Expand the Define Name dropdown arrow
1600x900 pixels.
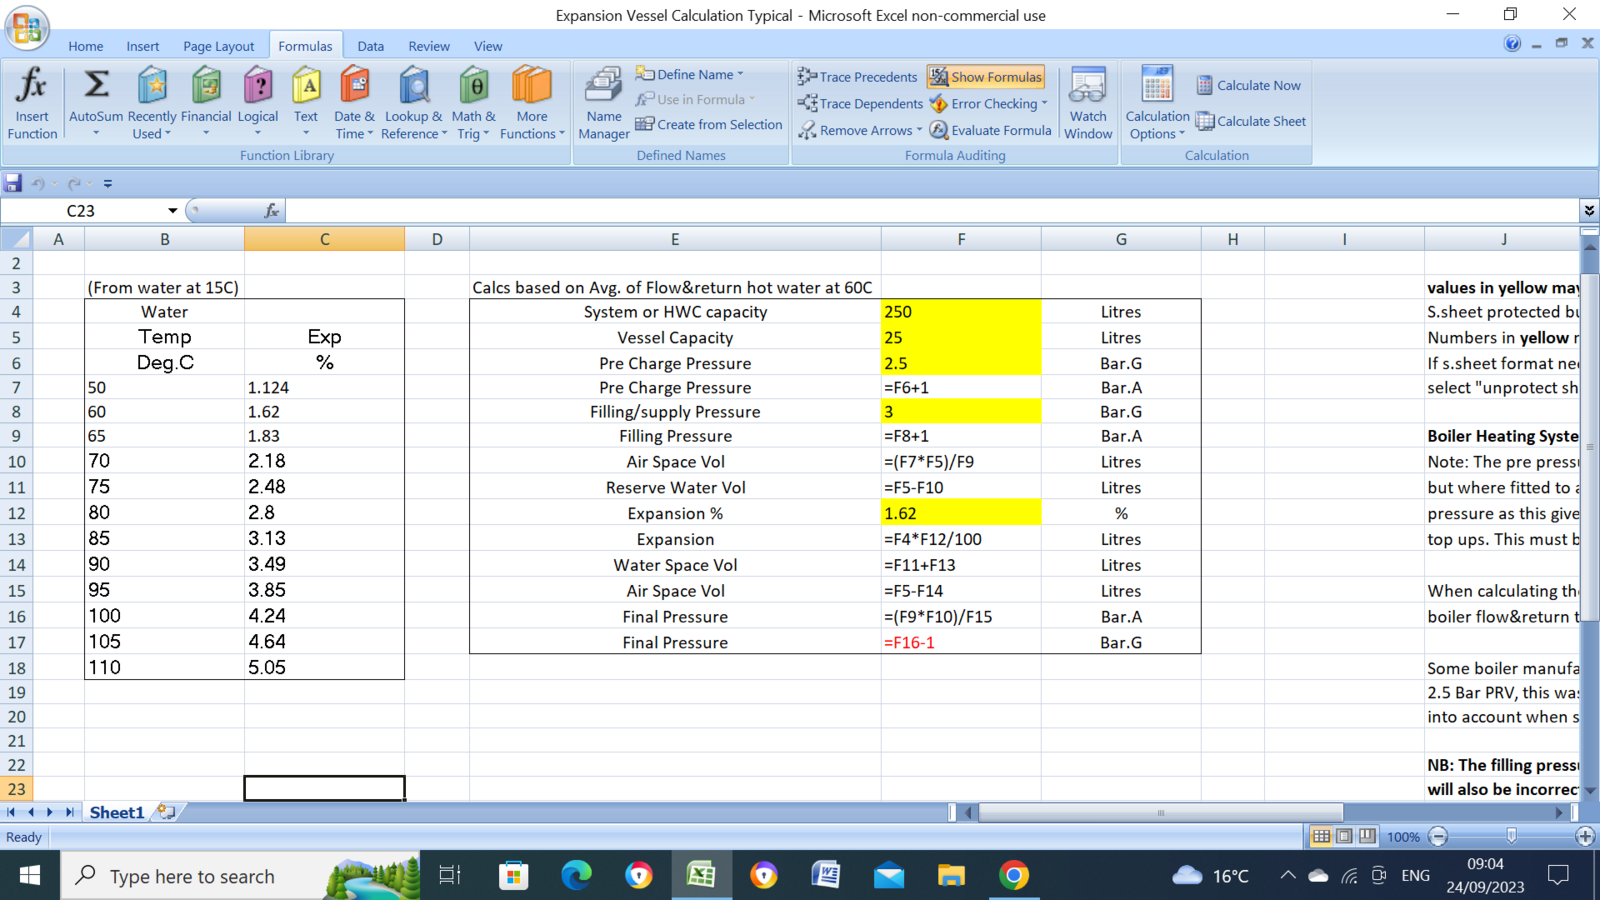point(741,74)
